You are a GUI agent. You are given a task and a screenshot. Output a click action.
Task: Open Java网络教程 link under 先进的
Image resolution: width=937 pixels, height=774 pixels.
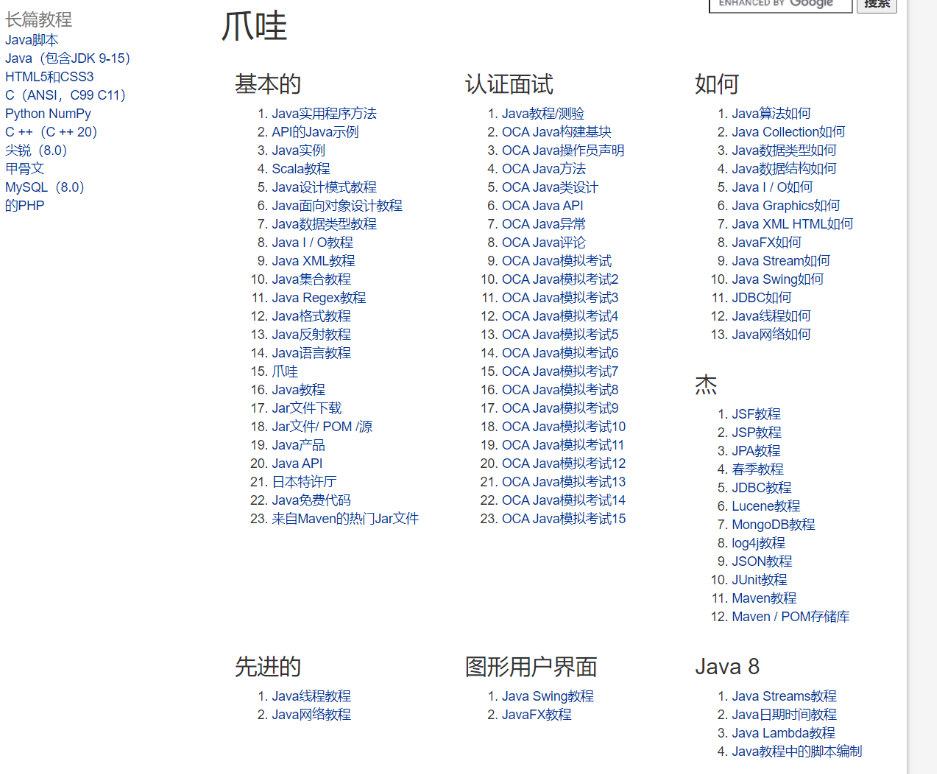click(x=311, y=715)
